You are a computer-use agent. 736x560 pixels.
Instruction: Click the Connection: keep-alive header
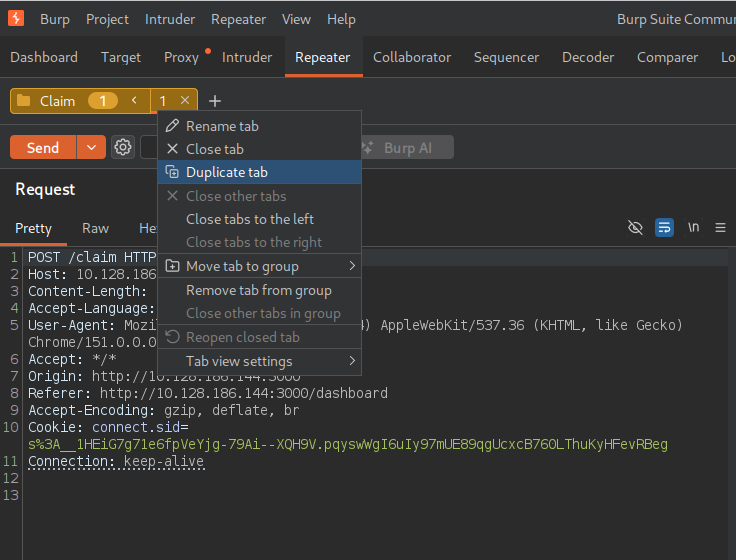pos(116,461)
